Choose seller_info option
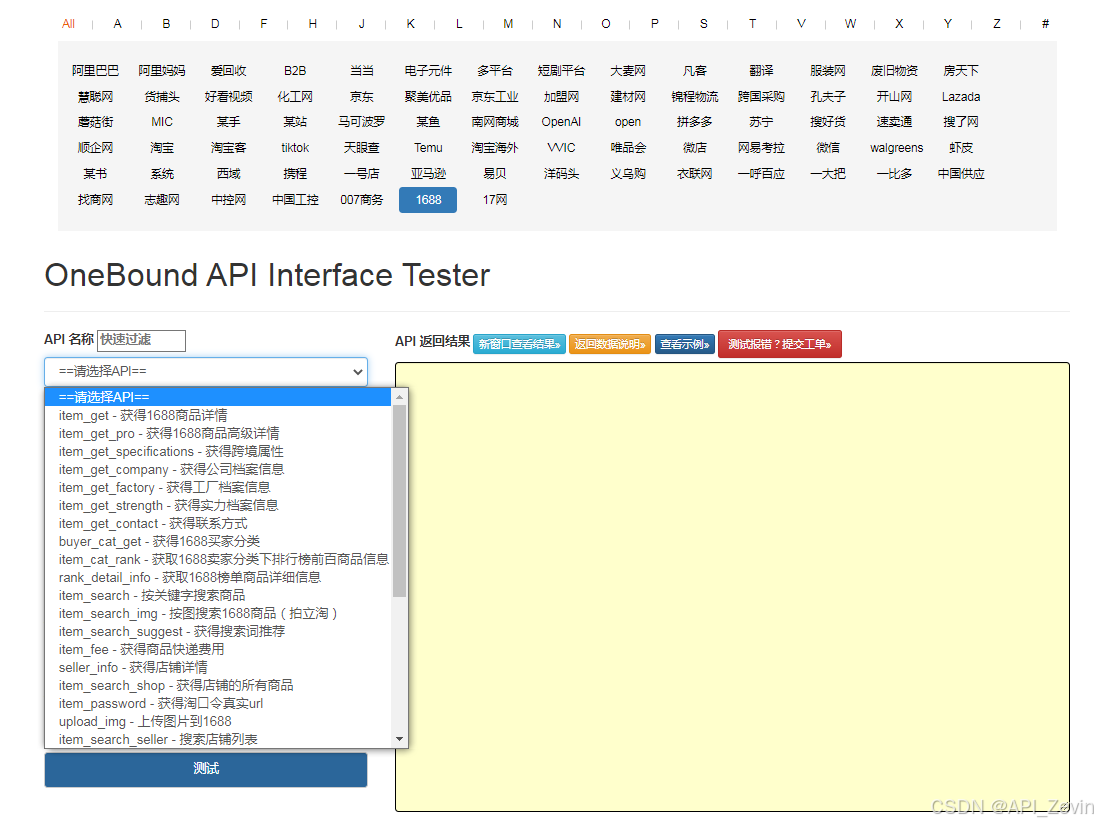 pos(218,667)
